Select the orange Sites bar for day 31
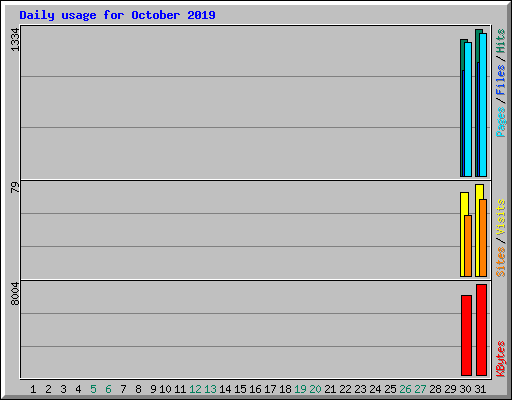This screenshot has width=512, height=400. [x=483, y=238]
